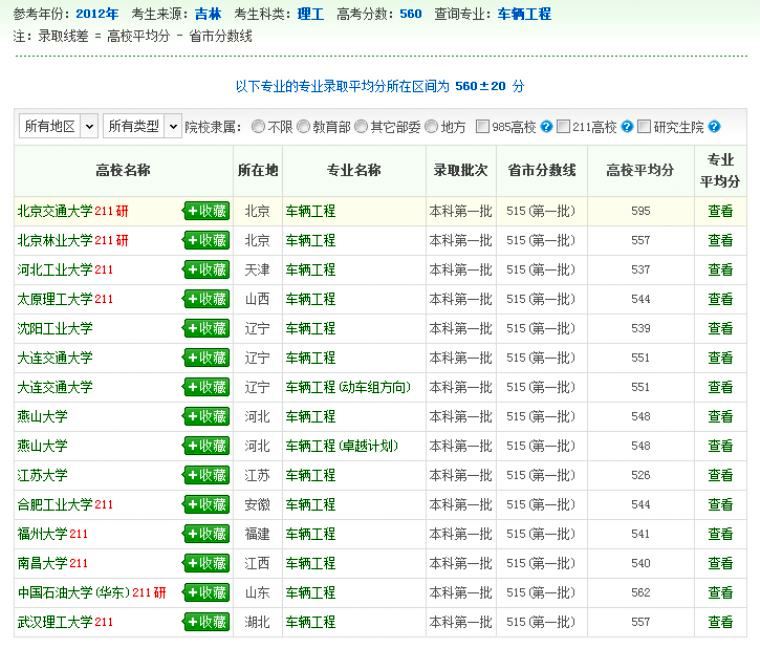
Task: Open 合肥工业大学 link
Action: (55, 505)
